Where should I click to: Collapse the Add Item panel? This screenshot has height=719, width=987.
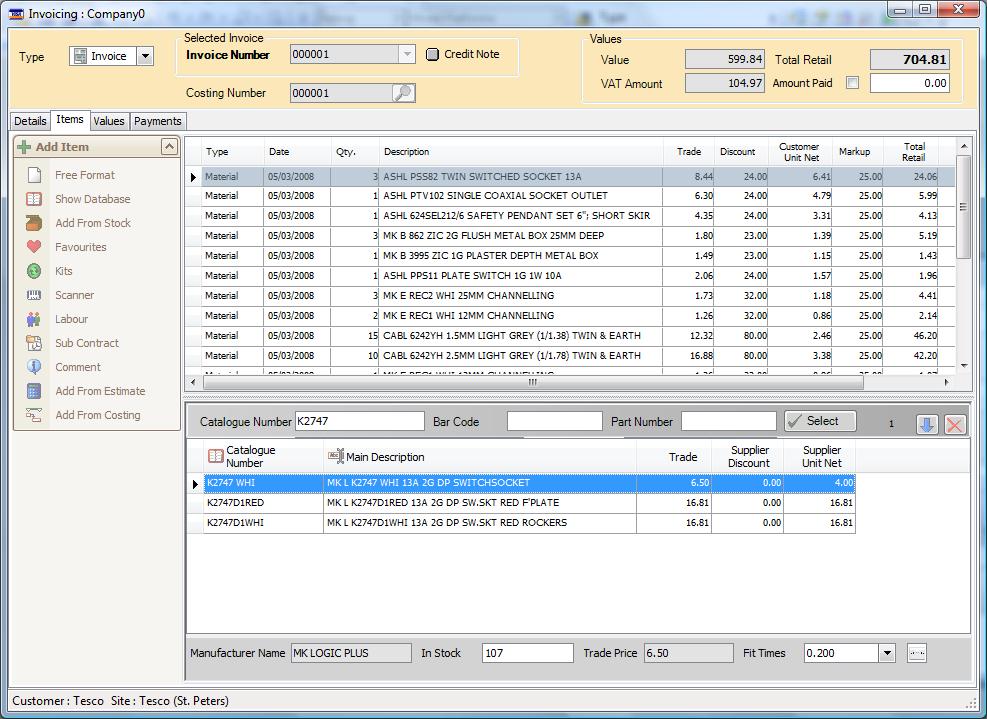(x=168, y=146)
